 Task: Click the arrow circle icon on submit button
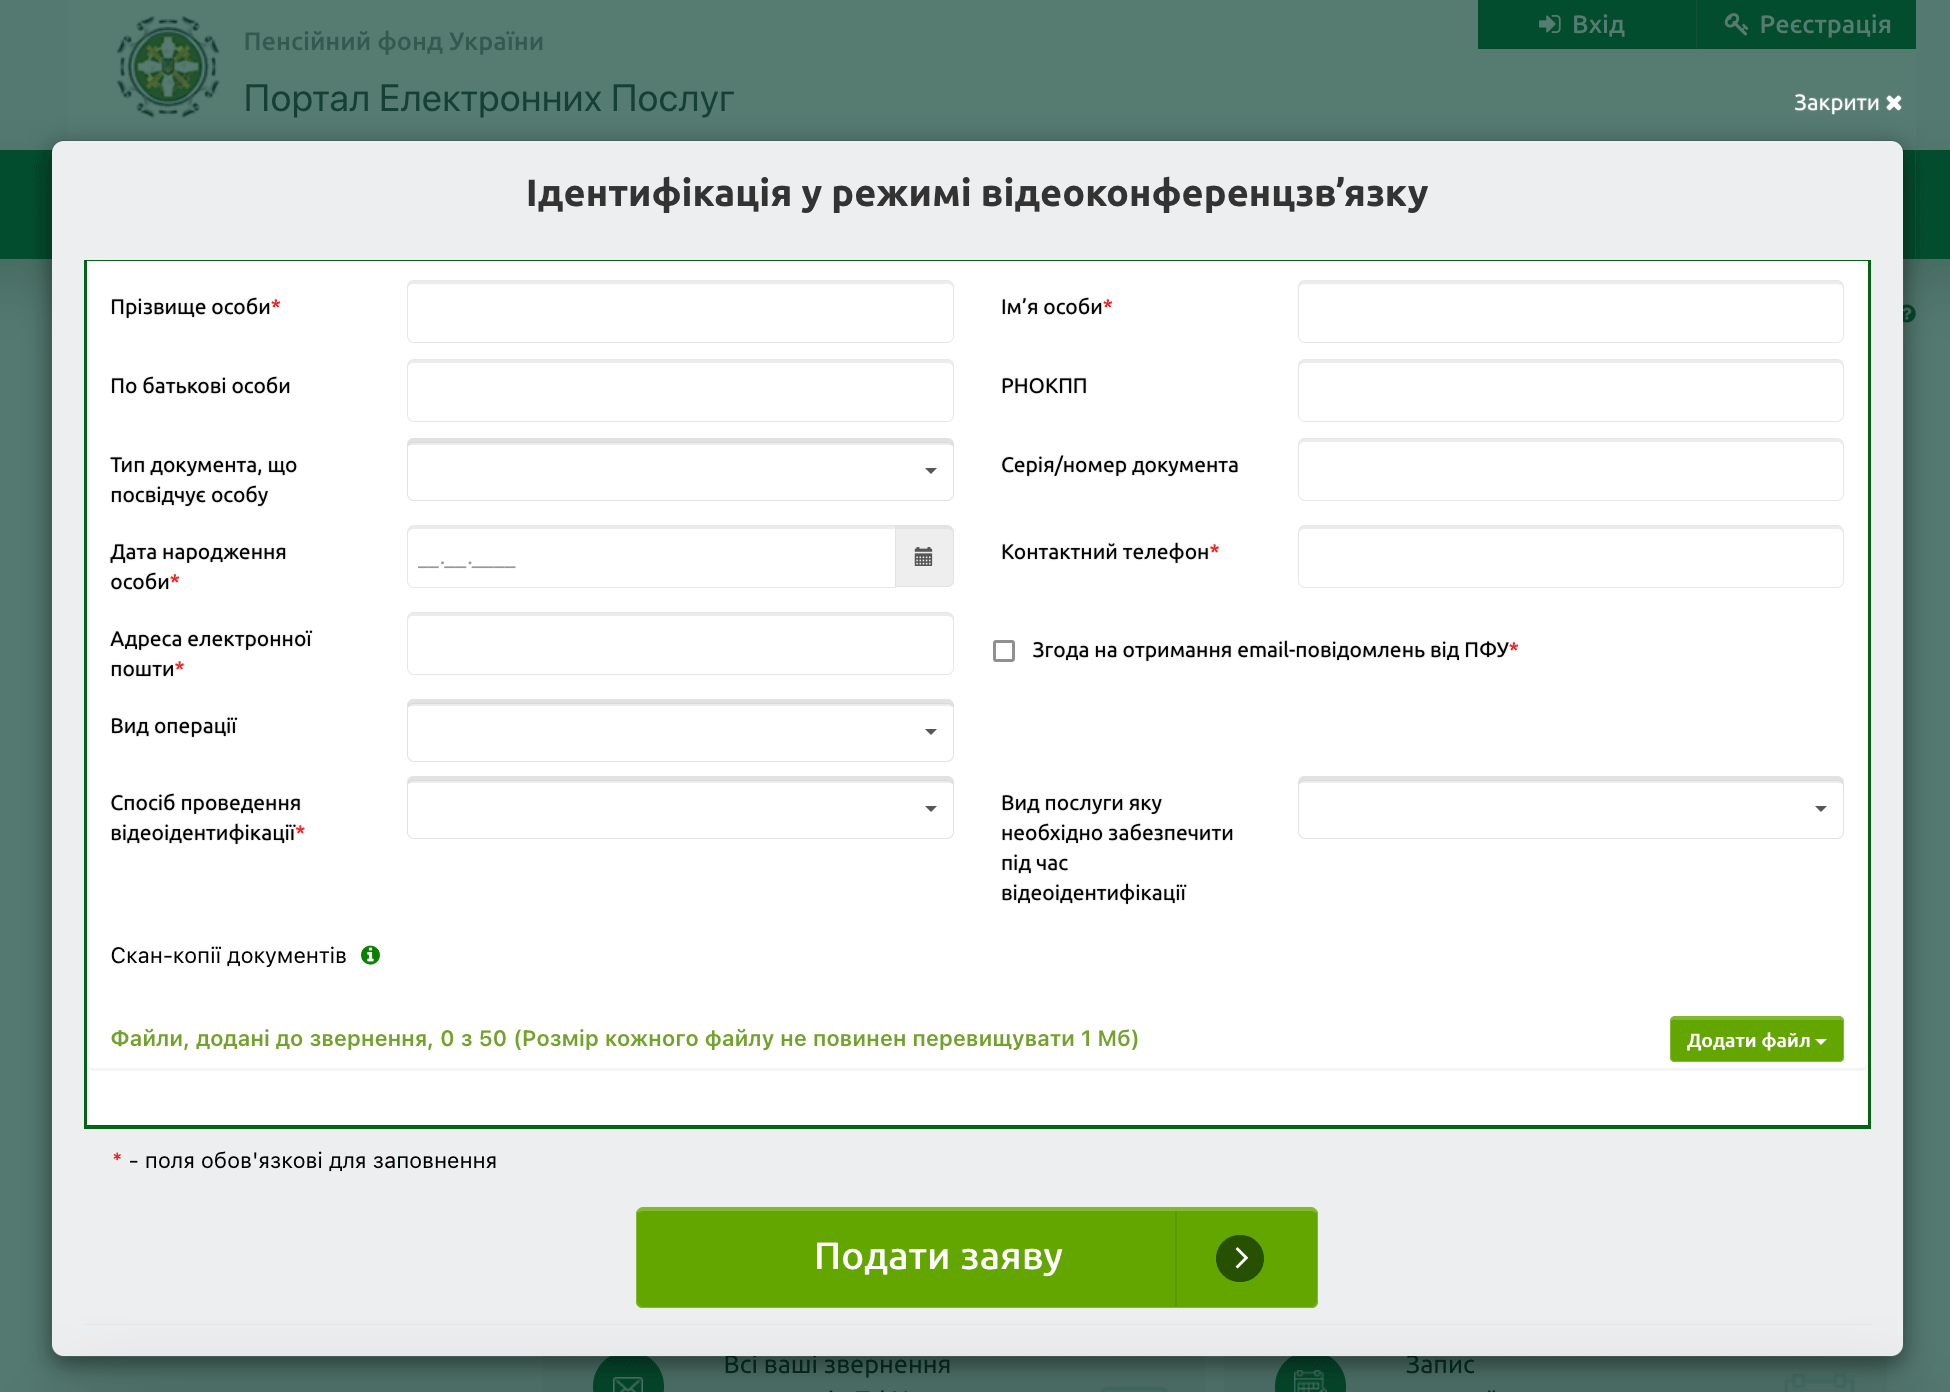point(1240,1258)
